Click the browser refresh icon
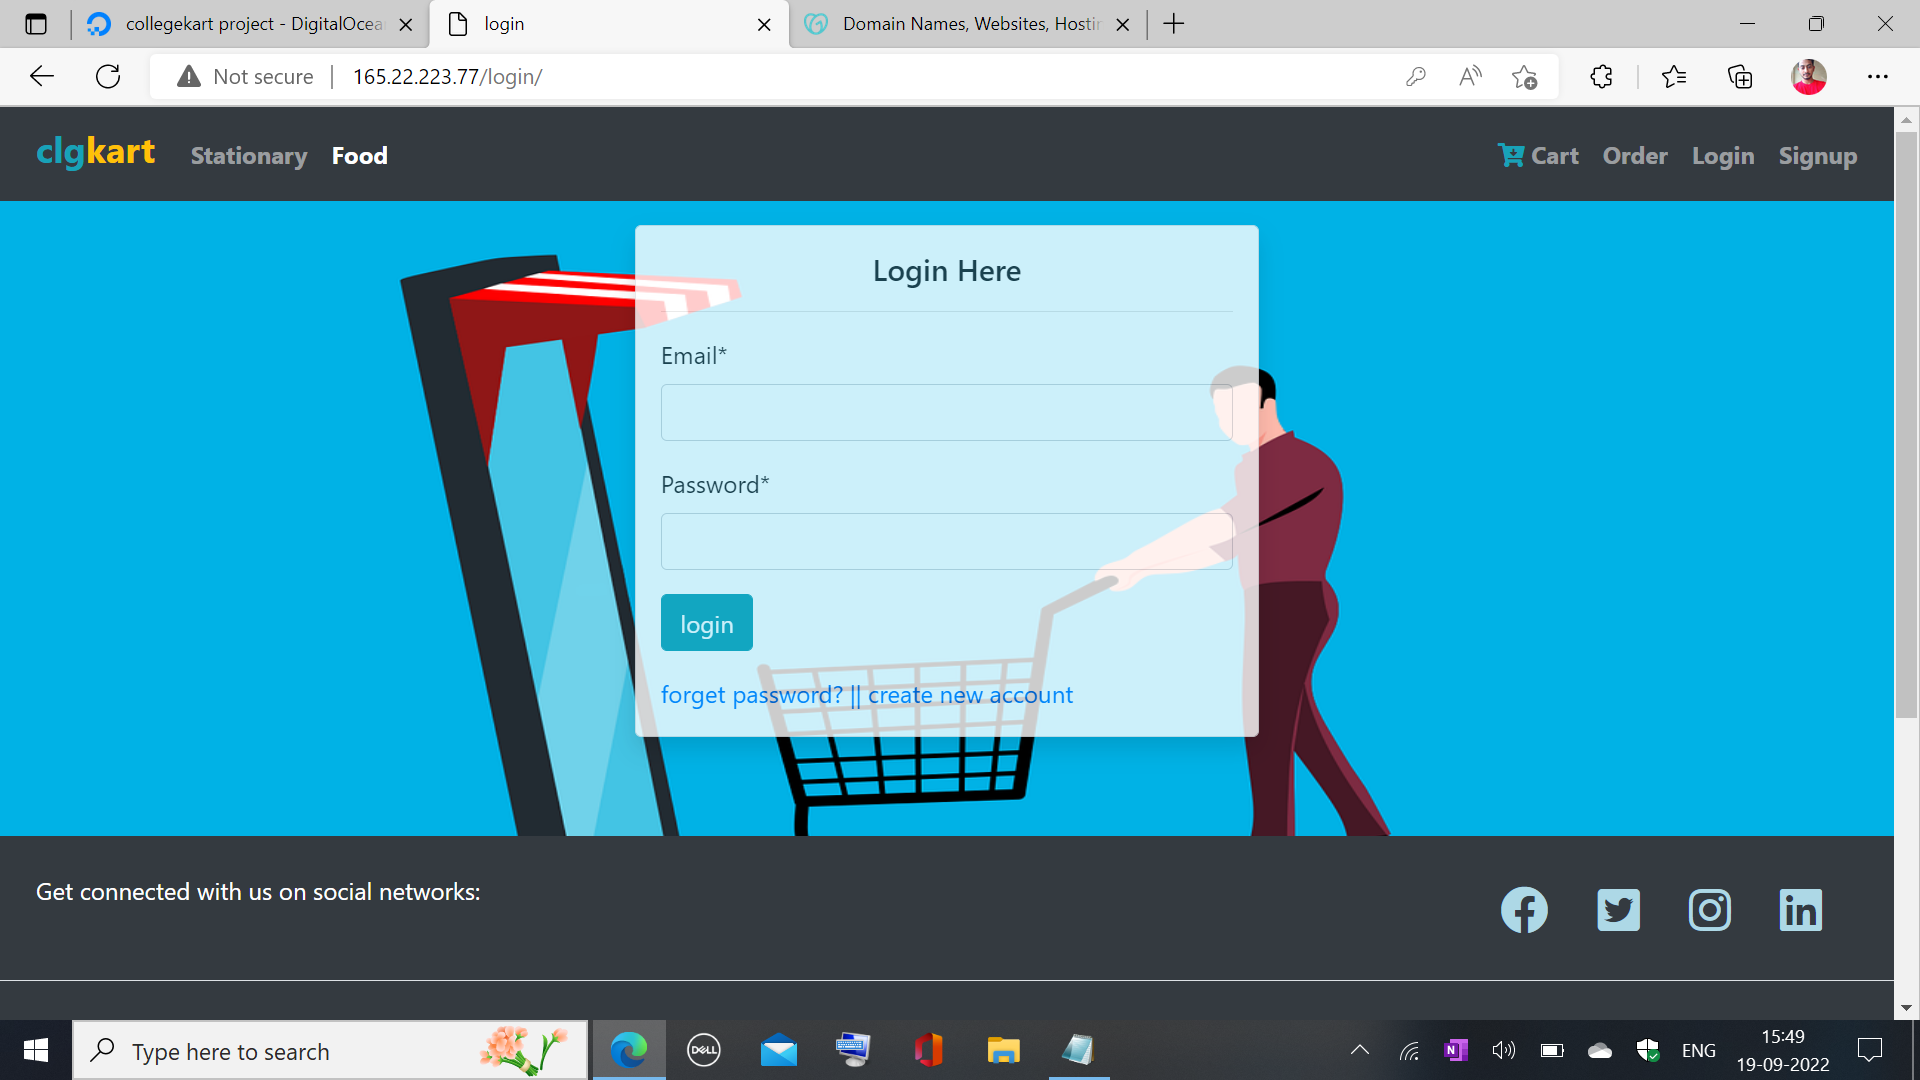Image resolution: width=1920 pixels, height=1080 pixels. (108, 77)
